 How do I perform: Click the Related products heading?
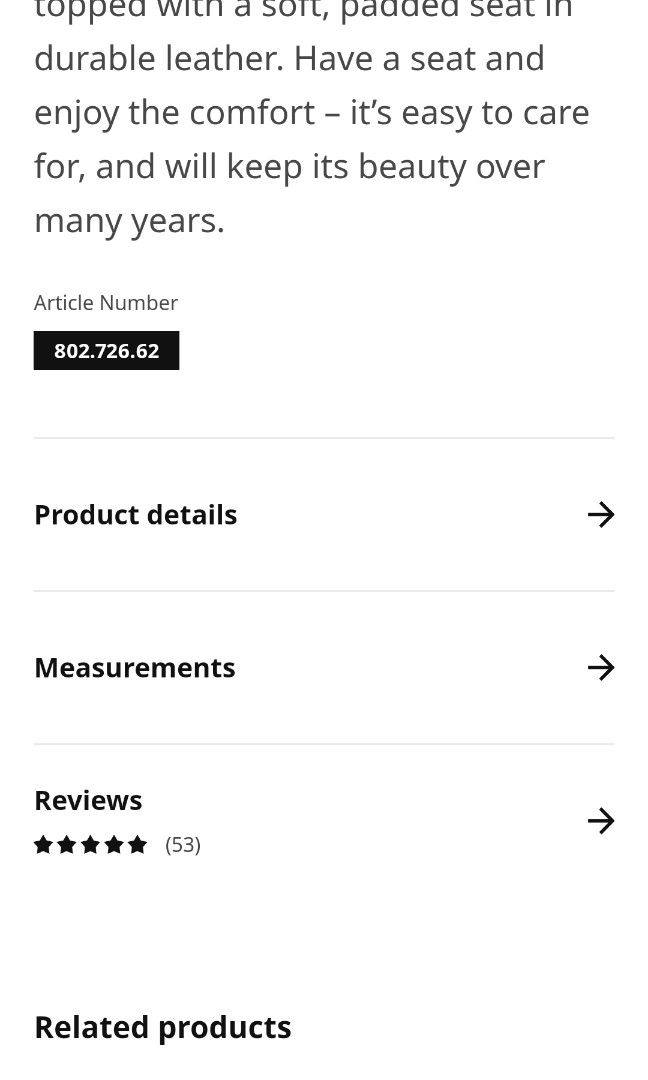pyautogui.click(x=163, y=1027)
